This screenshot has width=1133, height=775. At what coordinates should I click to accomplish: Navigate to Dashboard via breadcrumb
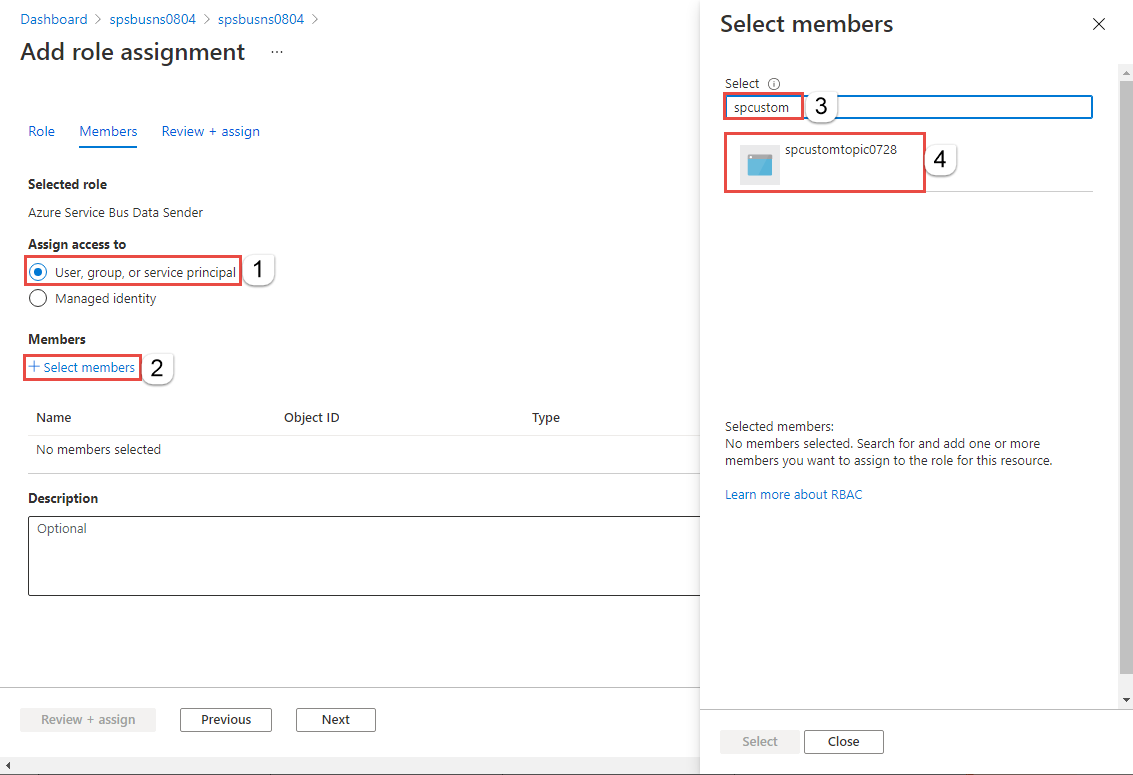[54, 19]
